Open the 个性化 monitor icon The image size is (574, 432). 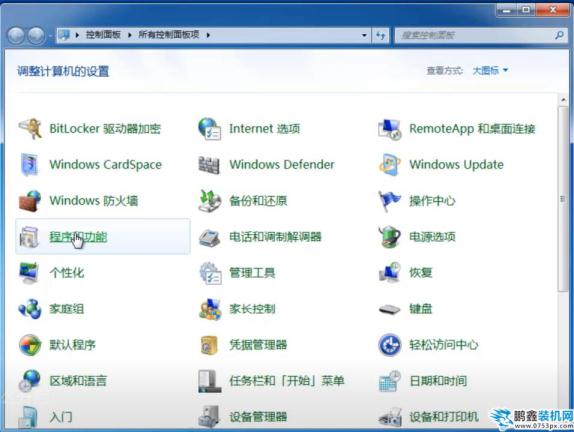click(x=29, y=273)
